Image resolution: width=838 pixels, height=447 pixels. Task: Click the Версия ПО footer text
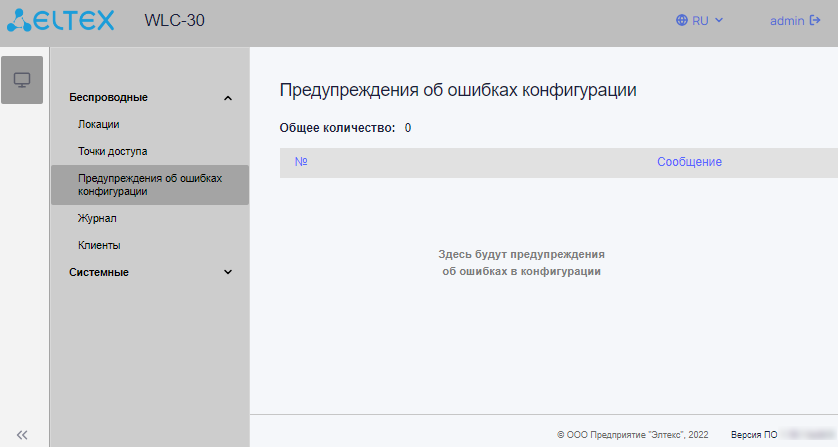coord(754,435)
